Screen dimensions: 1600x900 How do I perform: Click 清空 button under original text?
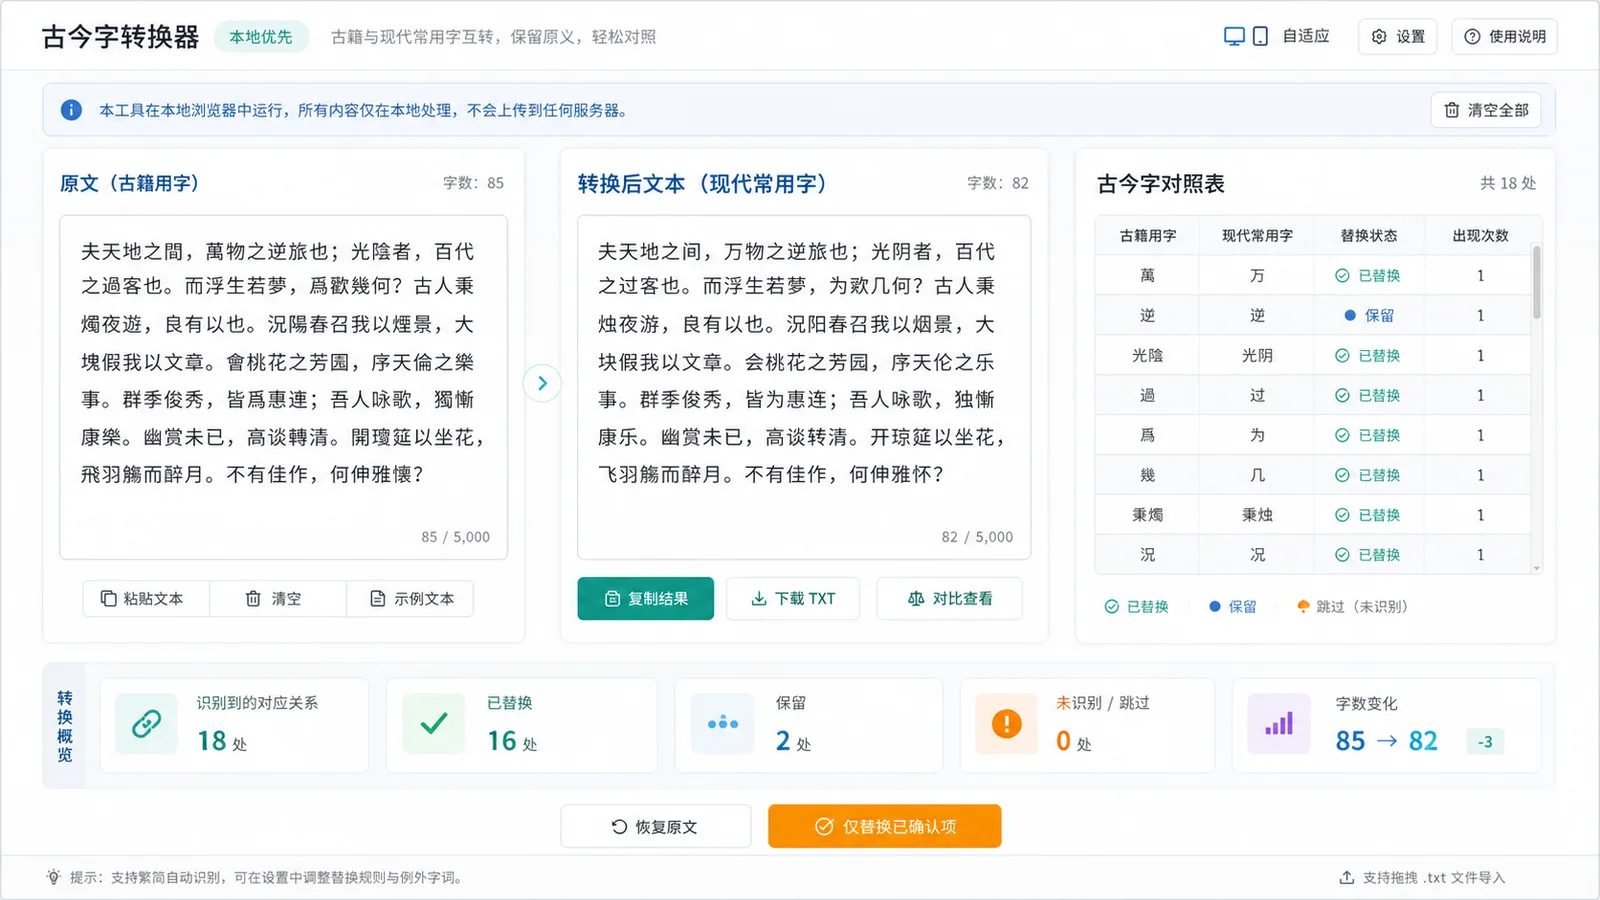click(x=277, y=598)
